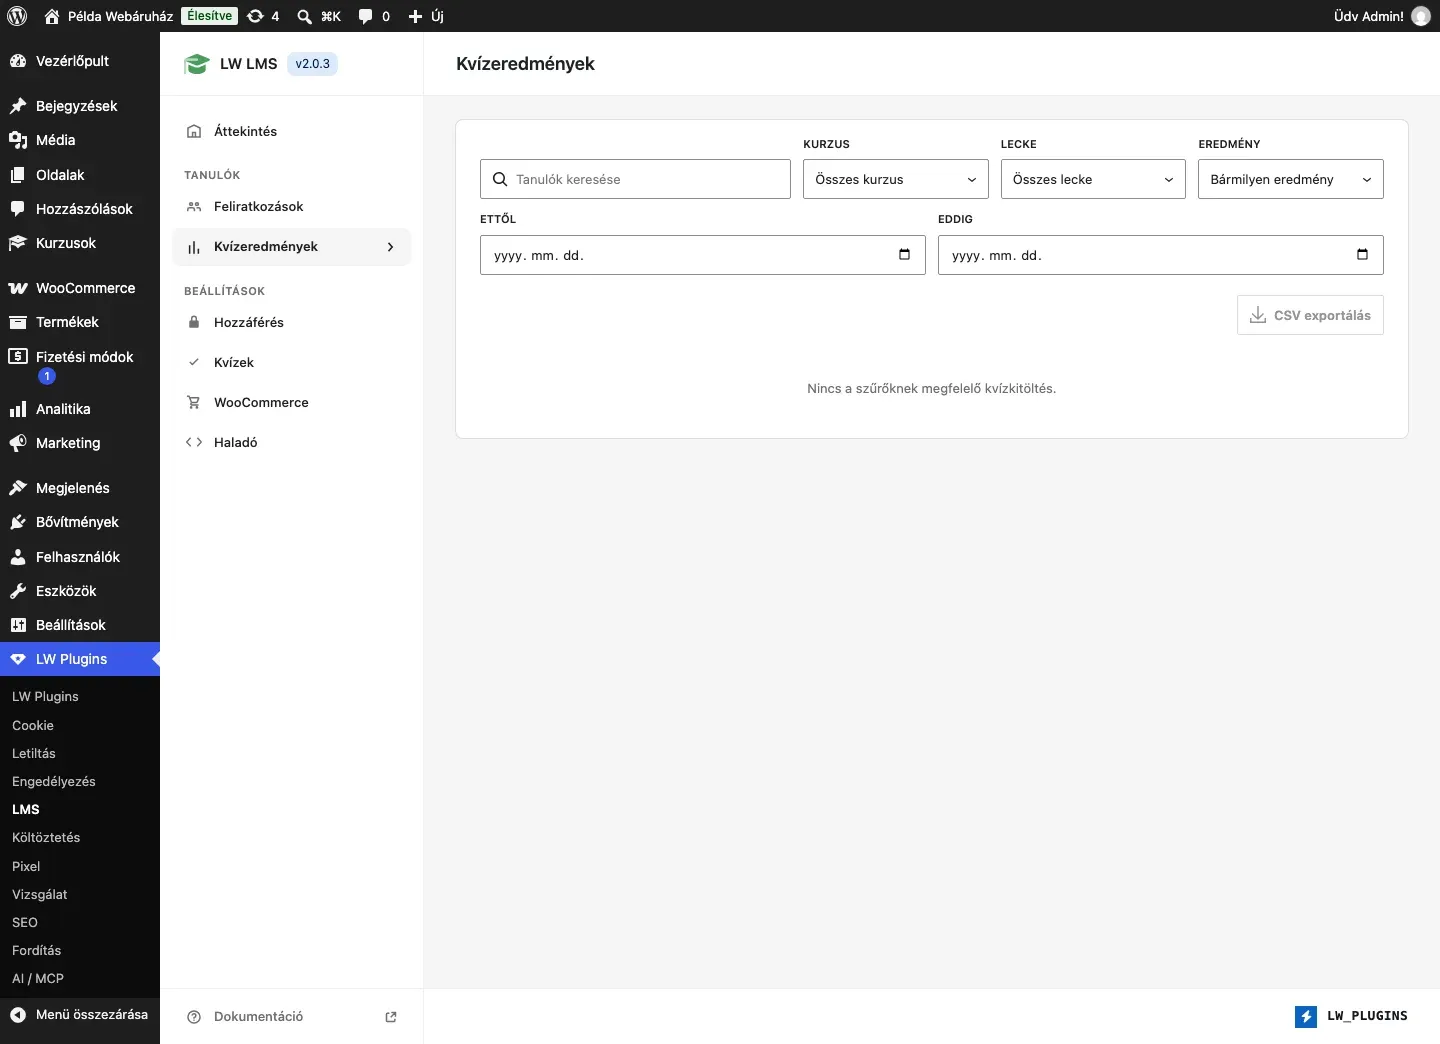Screen dimensions: 1440x1044
Task: Click the Élesítve status badge
Action: point(209,16)
